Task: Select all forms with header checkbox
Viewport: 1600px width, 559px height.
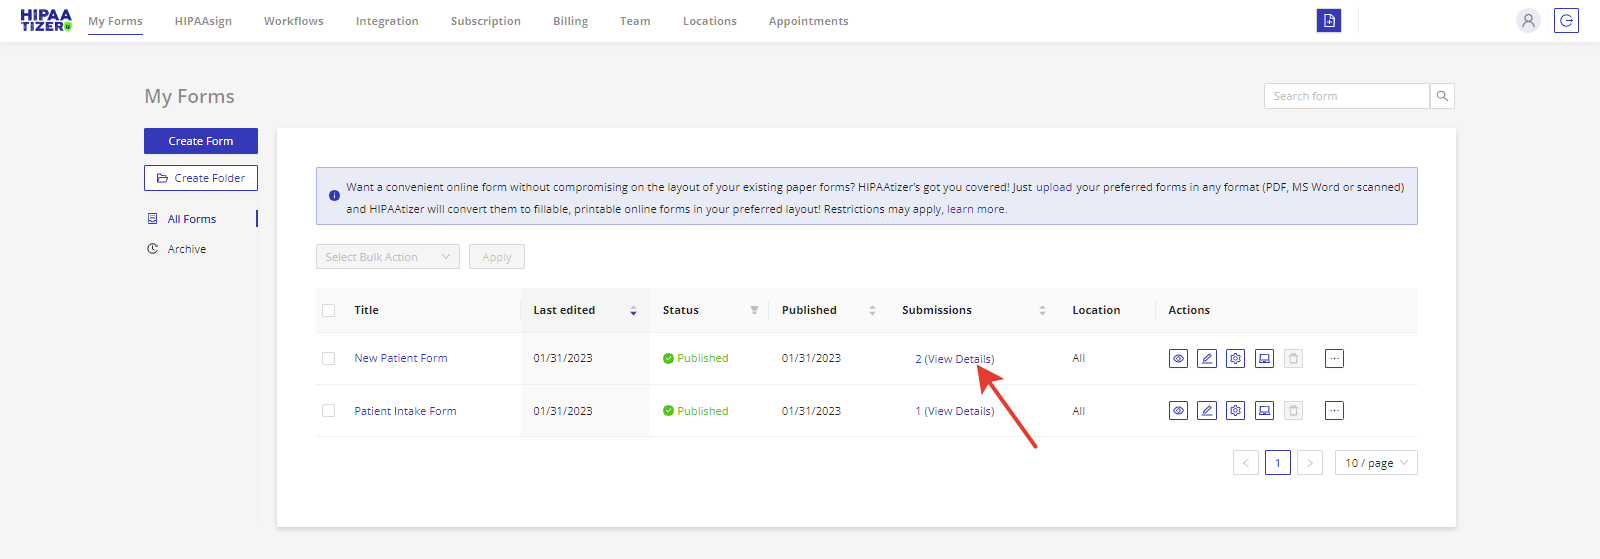Action: tap(329, 311)
